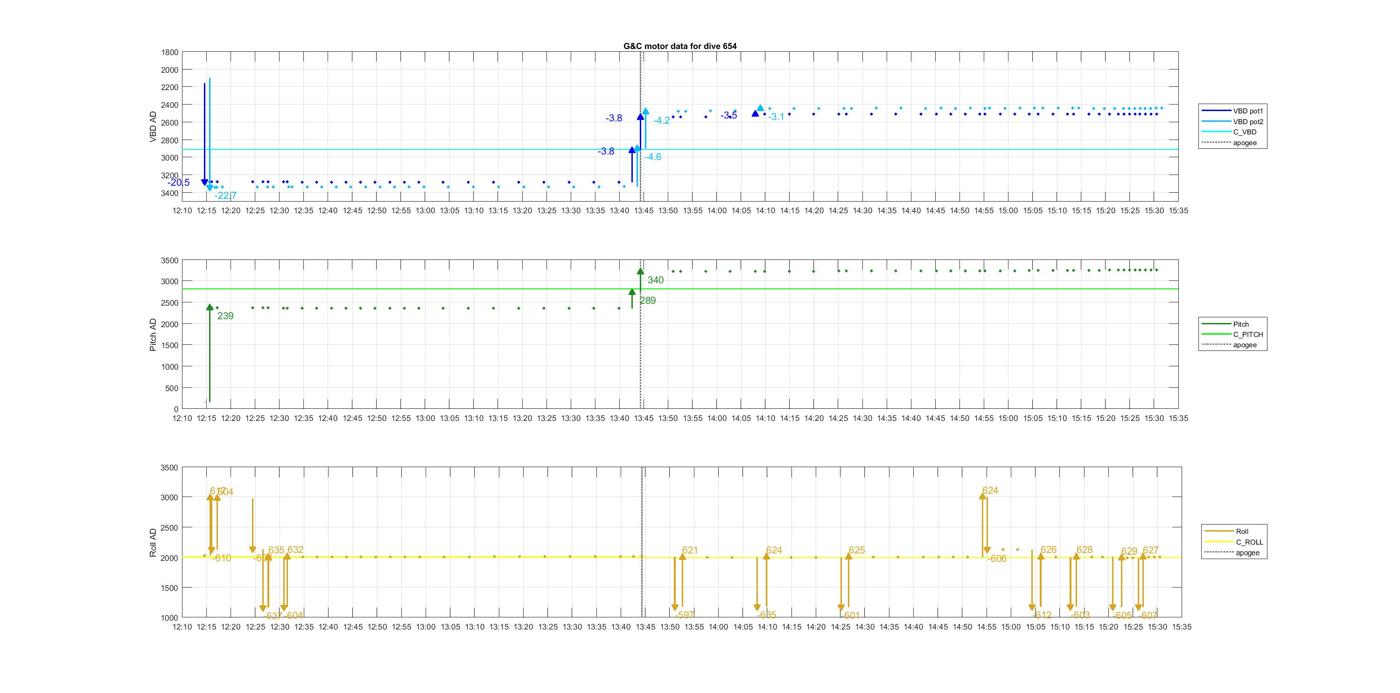Click the "626" roll annotation
The image size is (1400, 693).
(1048, 550)
